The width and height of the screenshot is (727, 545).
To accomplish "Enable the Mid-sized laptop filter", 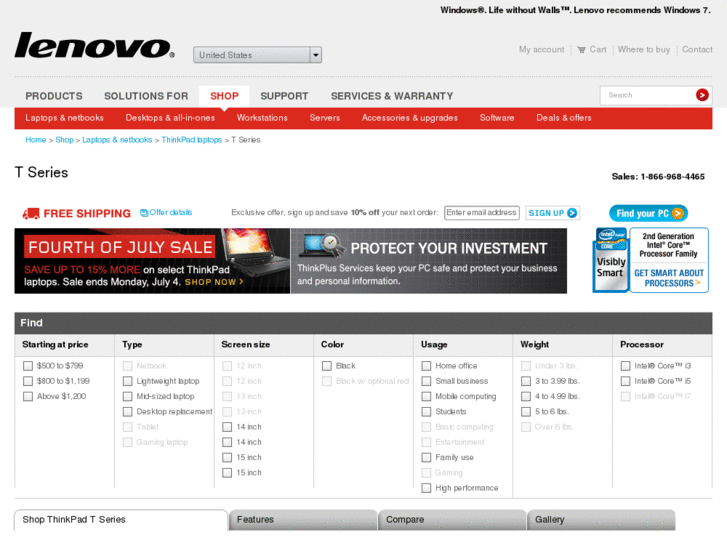I will (128, 397).
